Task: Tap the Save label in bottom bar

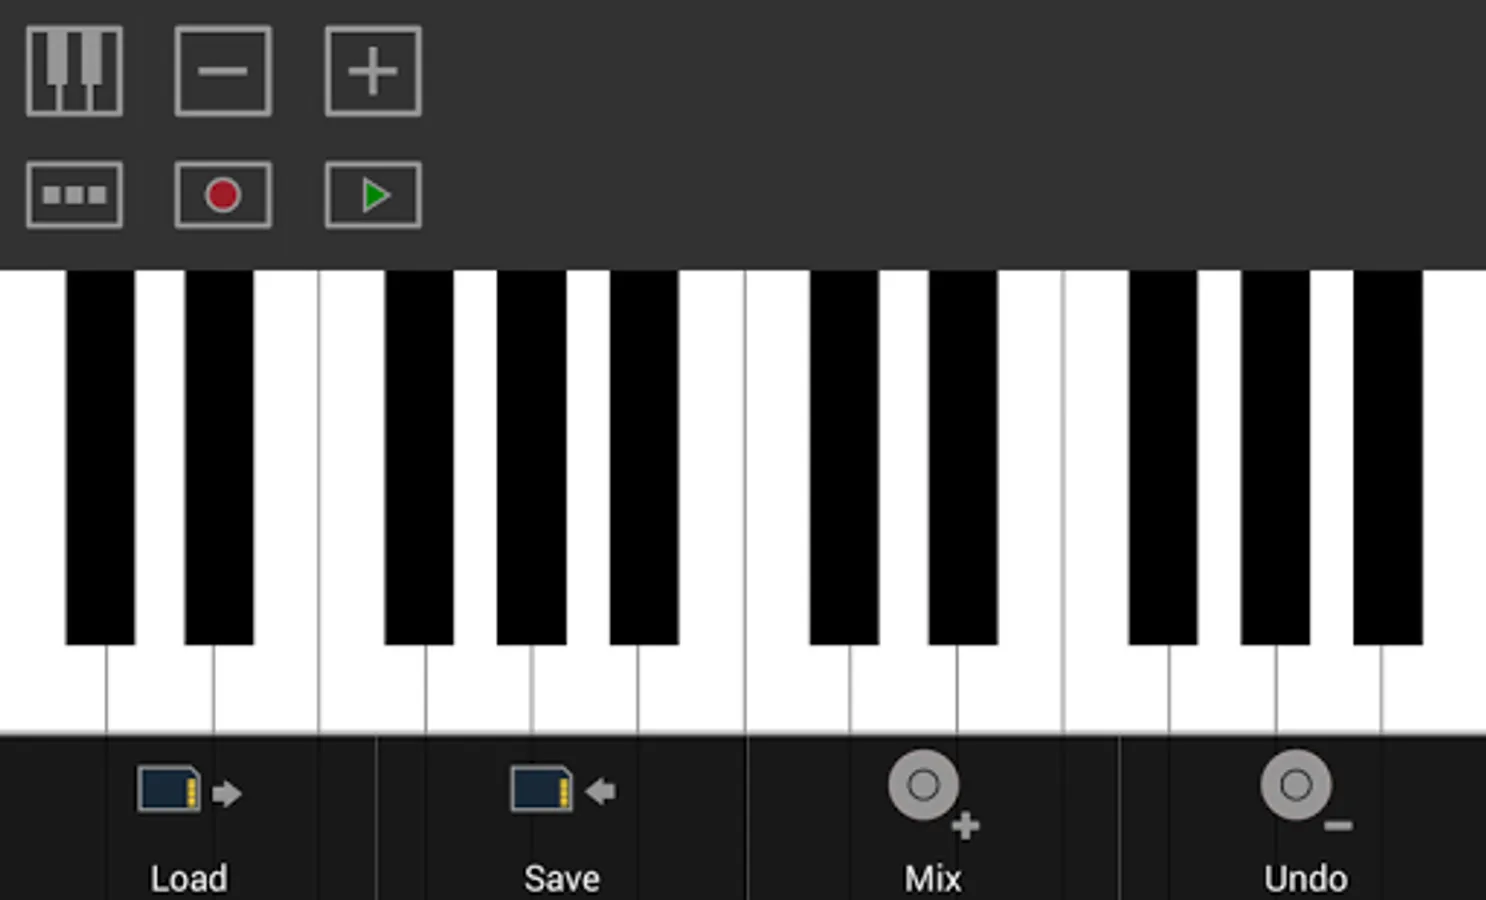Action: [x=562, y=878]
